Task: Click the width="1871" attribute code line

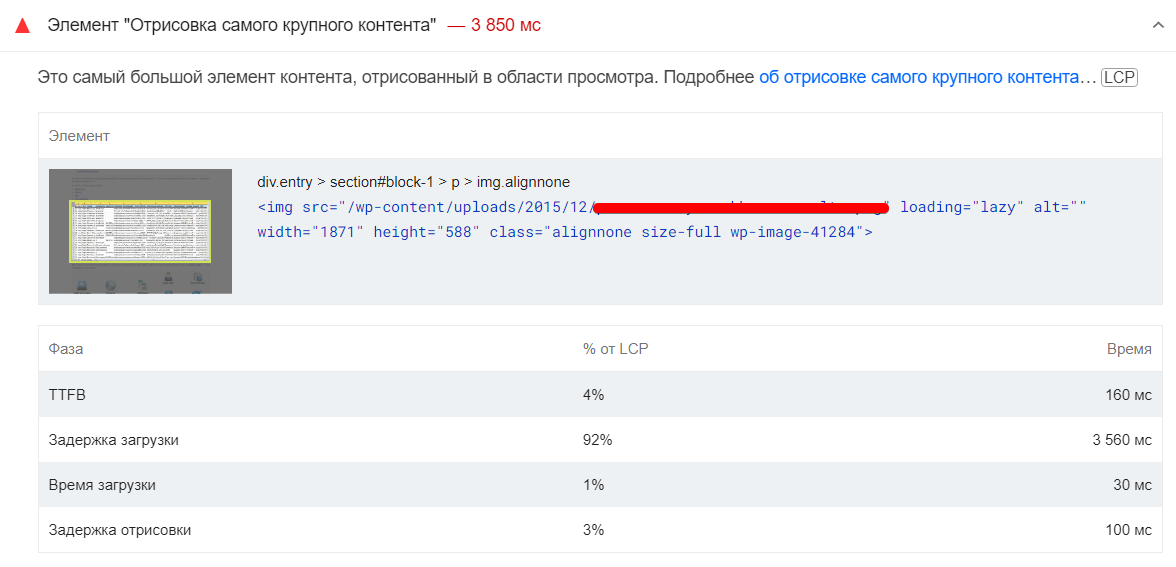Action: tap(565, 232)
